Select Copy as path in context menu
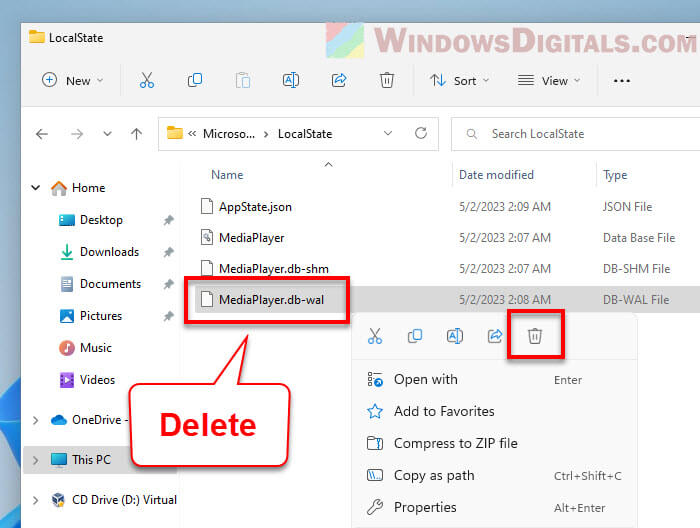 (494, 475)
